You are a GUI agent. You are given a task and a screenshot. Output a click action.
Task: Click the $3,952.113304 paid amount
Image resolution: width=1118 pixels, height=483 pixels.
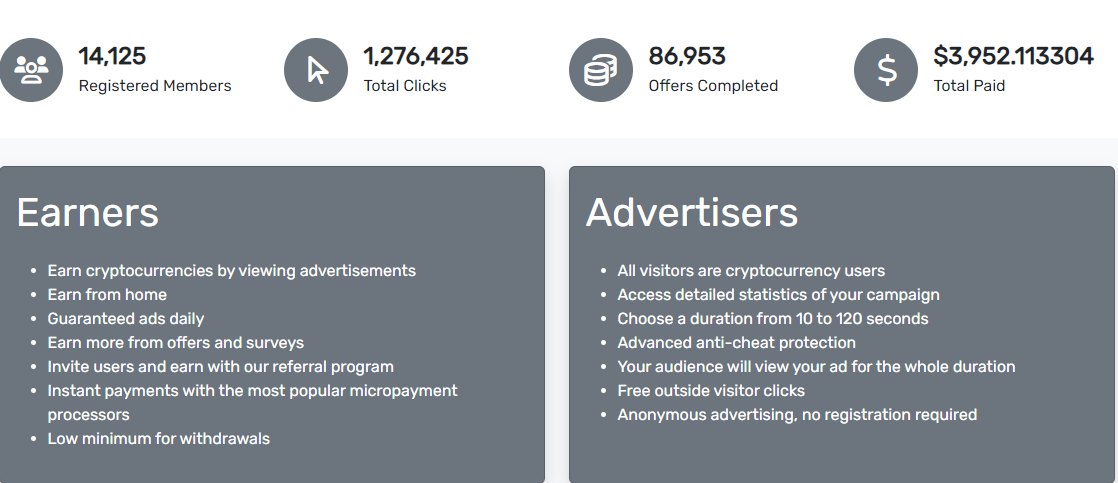coord(1013,56)
